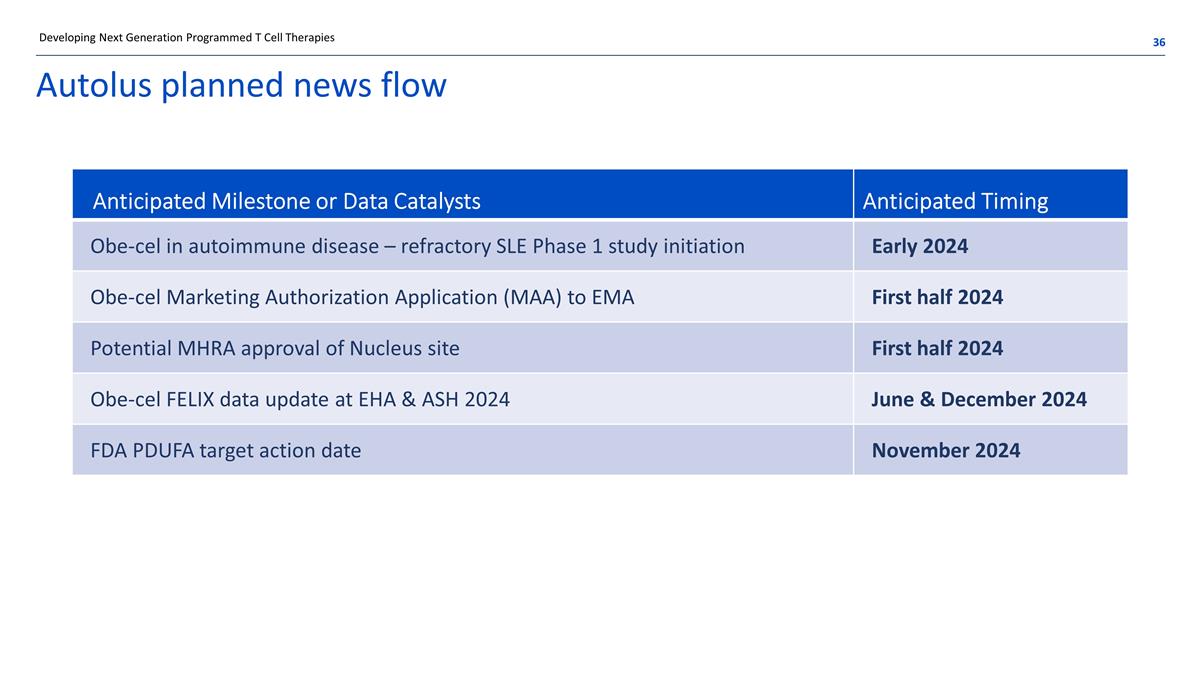Select the Obe-cel FELIX data update milestone

(300, 400)
